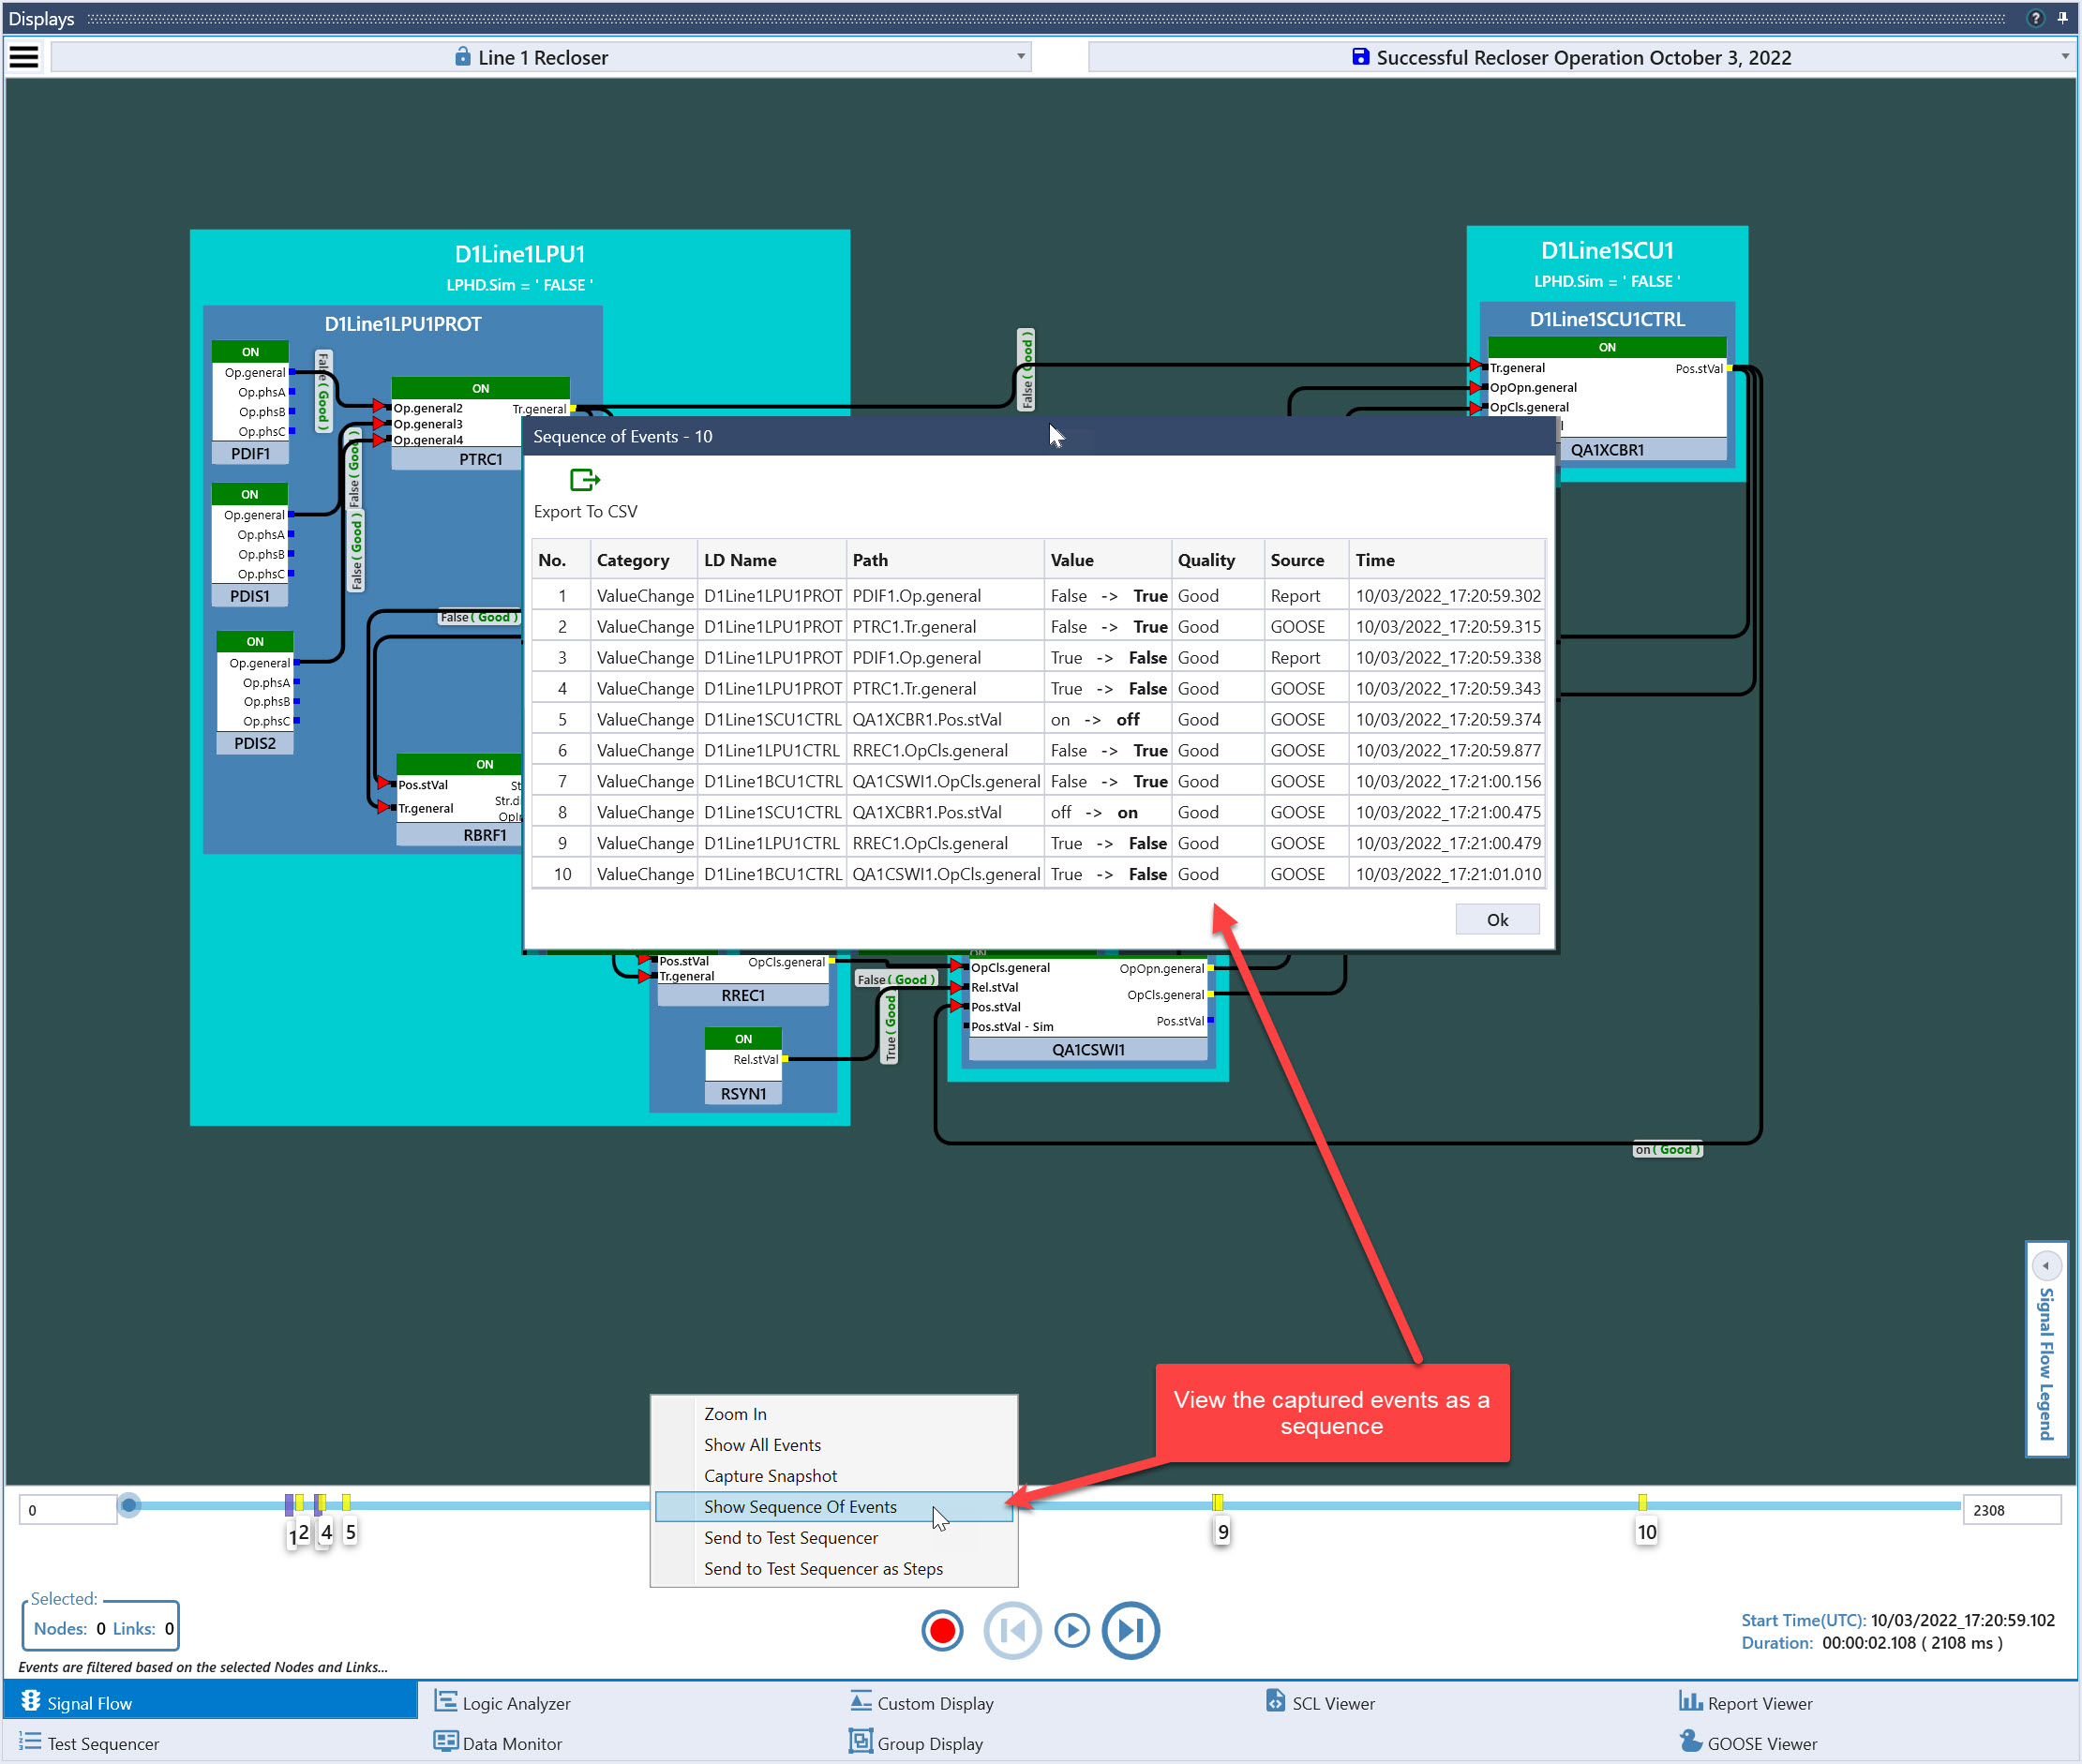The image size is (2082, 1764).
Task: Click event marker 10 on the timeline
Action: (x=1642, y=1503)
